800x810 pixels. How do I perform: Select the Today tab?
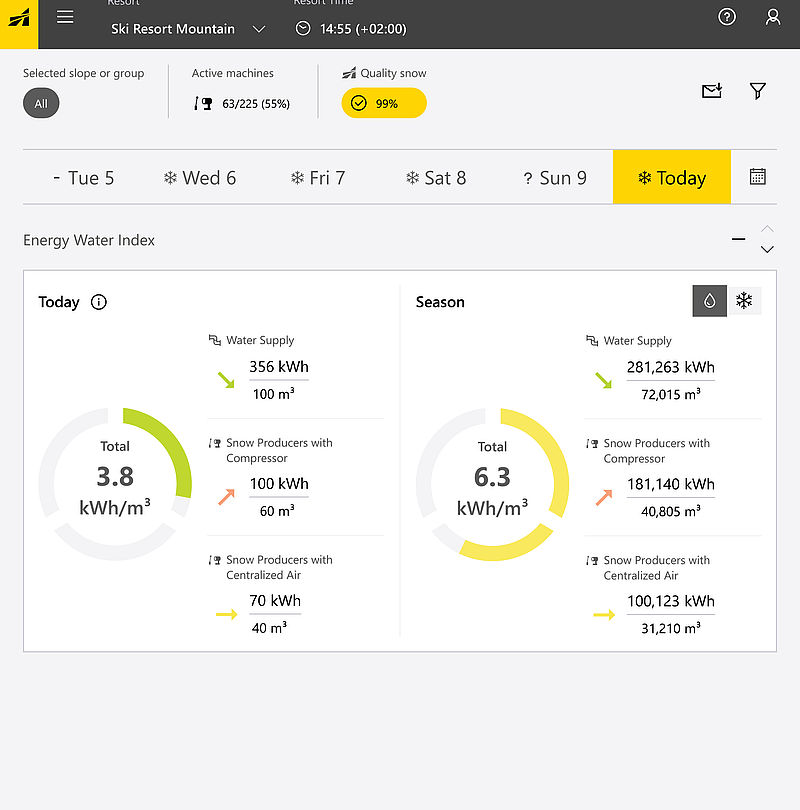point(672,177)
